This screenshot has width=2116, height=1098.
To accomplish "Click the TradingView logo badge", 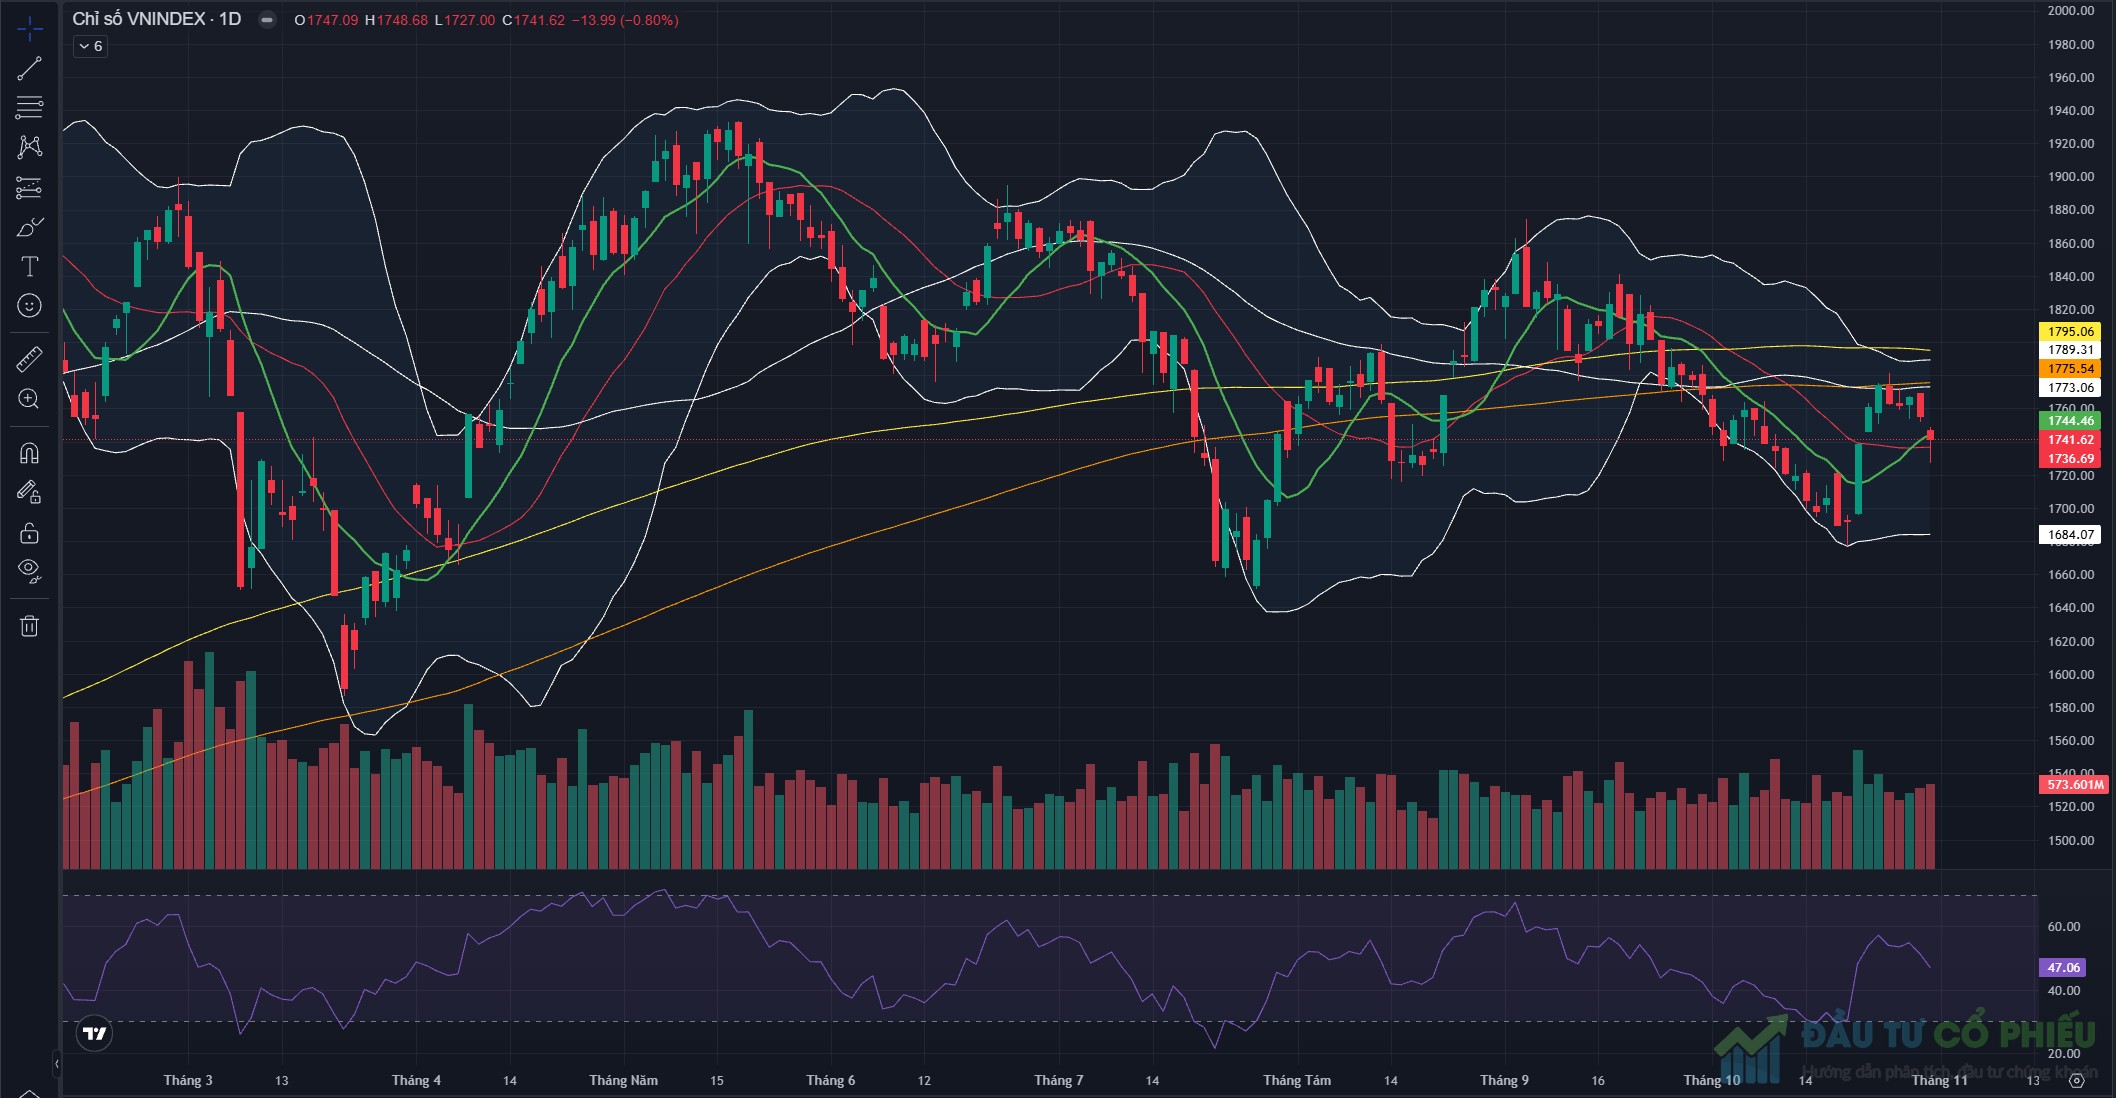I will [95, 1033].
